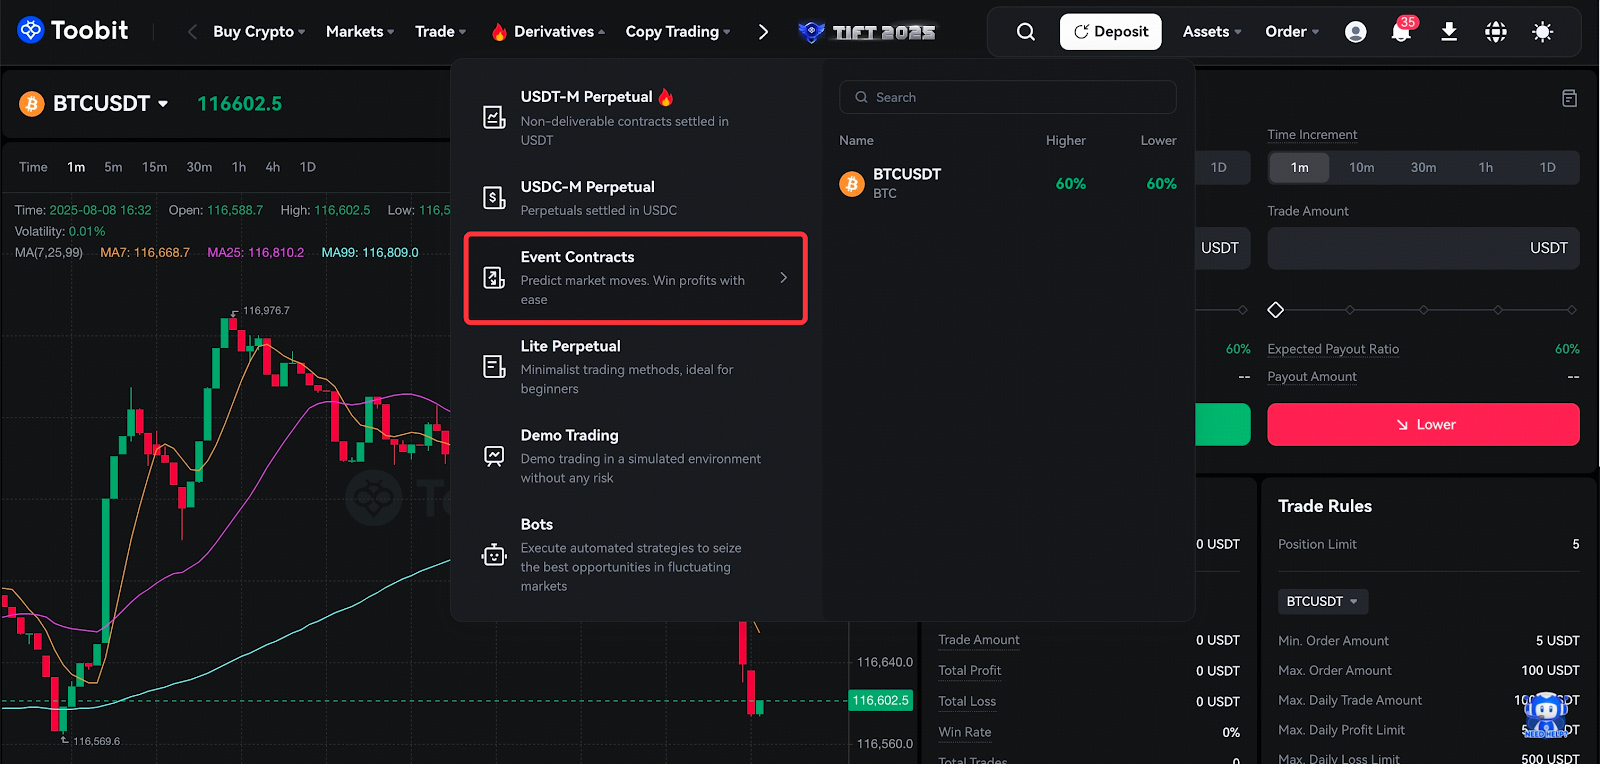Switch chart to 4h timeframe
1600x764 pixels.
pyautogui.click(x=273, y=167)
